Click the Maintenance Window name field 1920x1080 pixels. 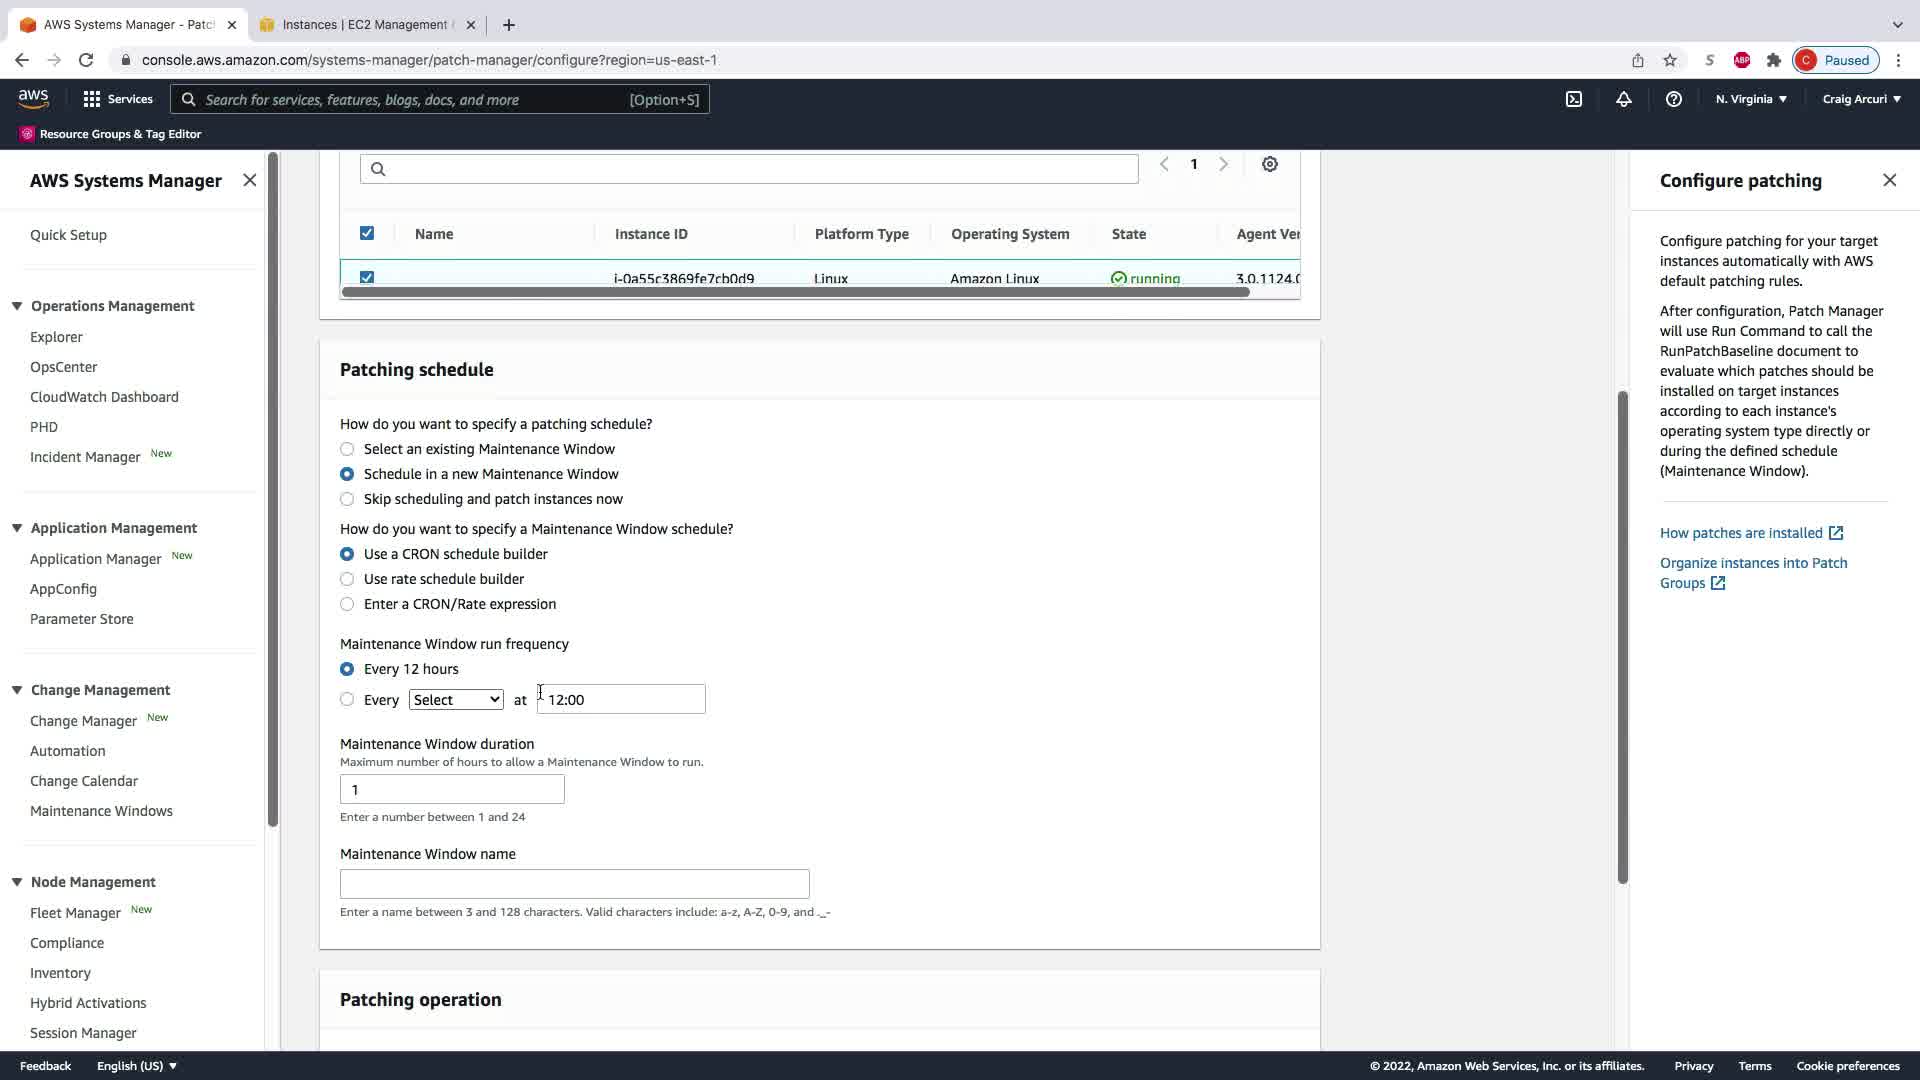click(574, 884)
